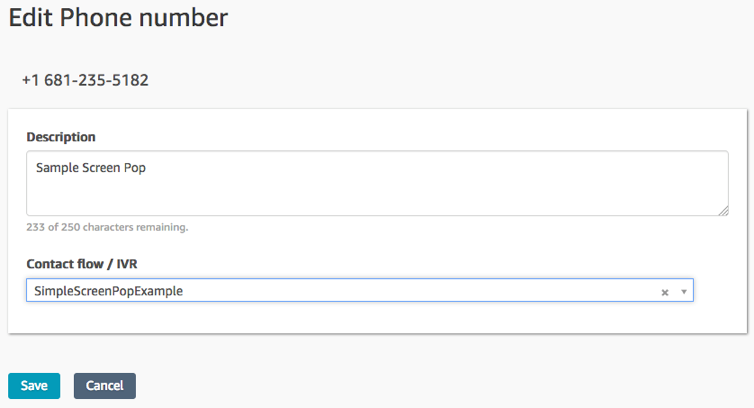Screen dimensions: 754x408
Task: Clear the selected contact flow with the x icon
Action: pyautogui.click(x=665, y=292)
